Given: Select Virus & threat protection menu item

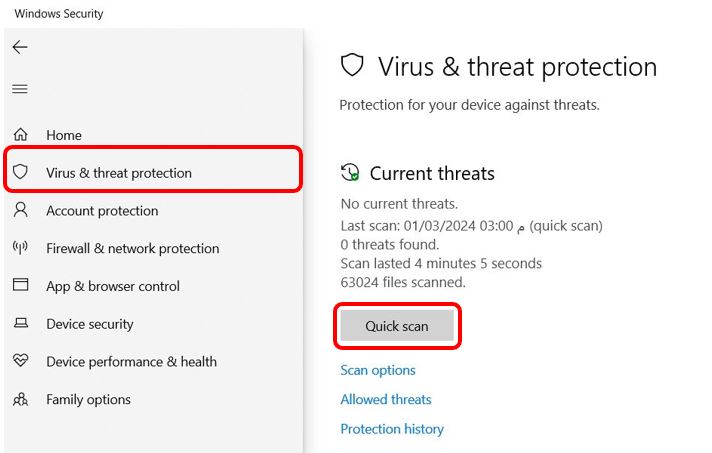Looking at the screenshot, I should [118, 173].
